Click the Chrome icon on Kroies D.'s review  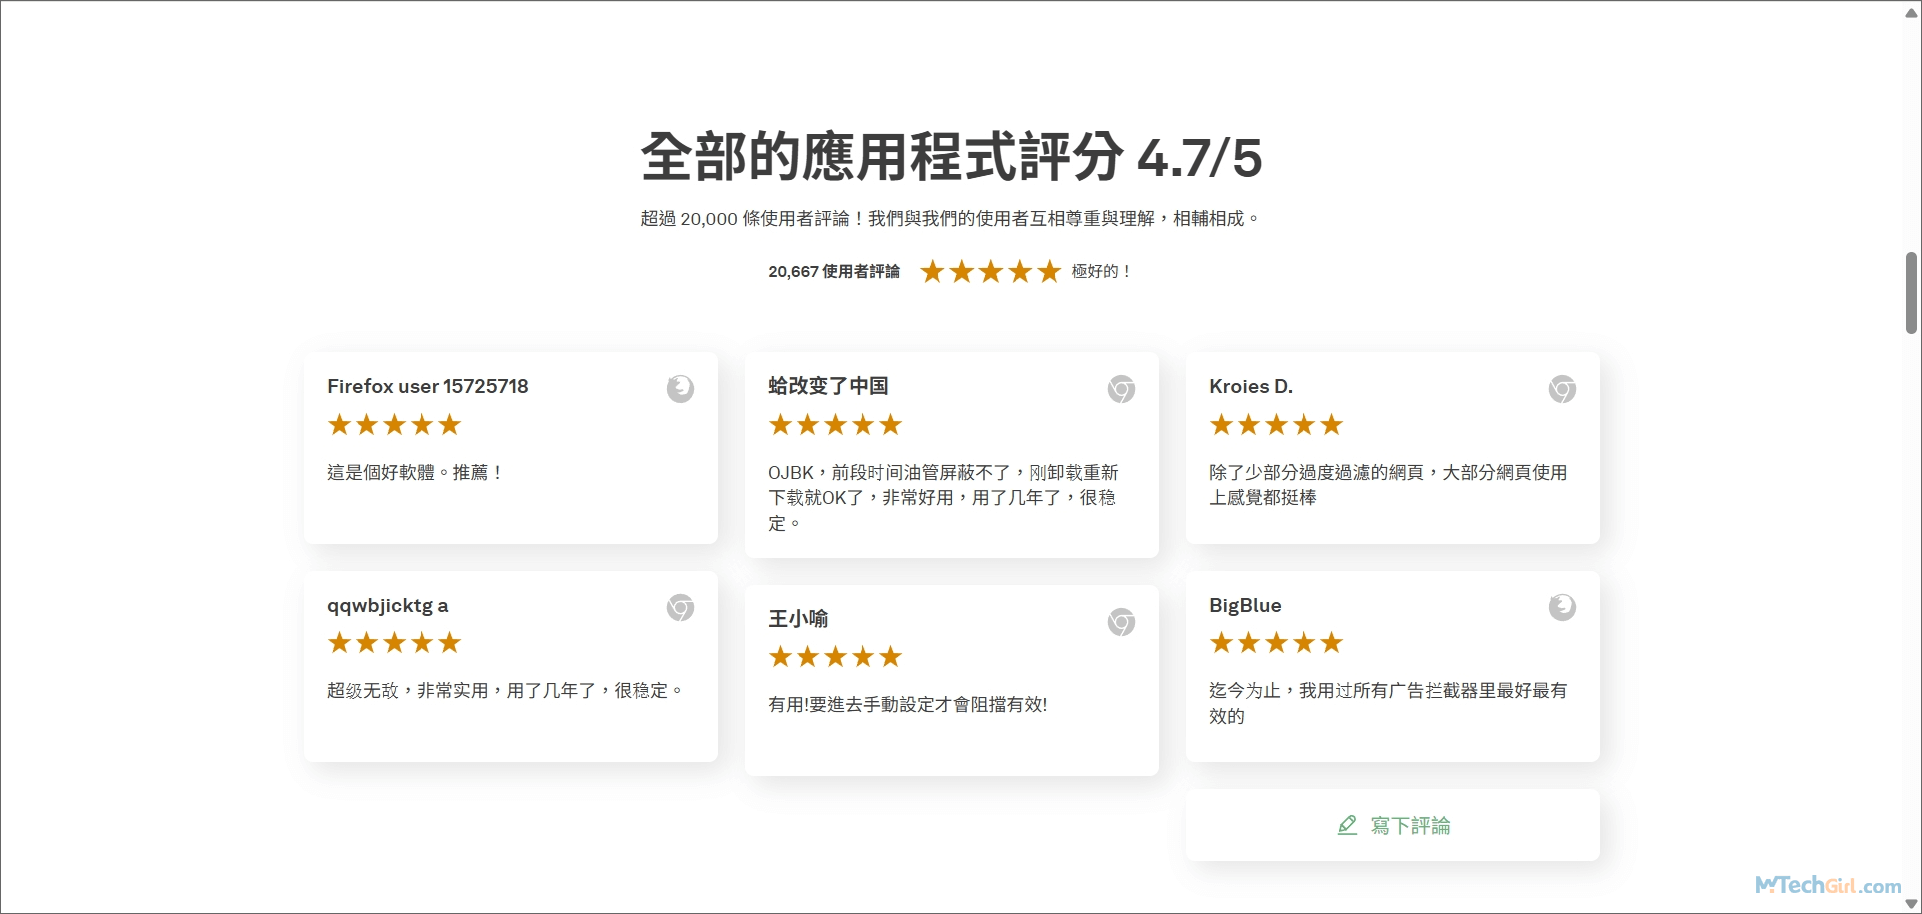click(x=1562, y=389)
